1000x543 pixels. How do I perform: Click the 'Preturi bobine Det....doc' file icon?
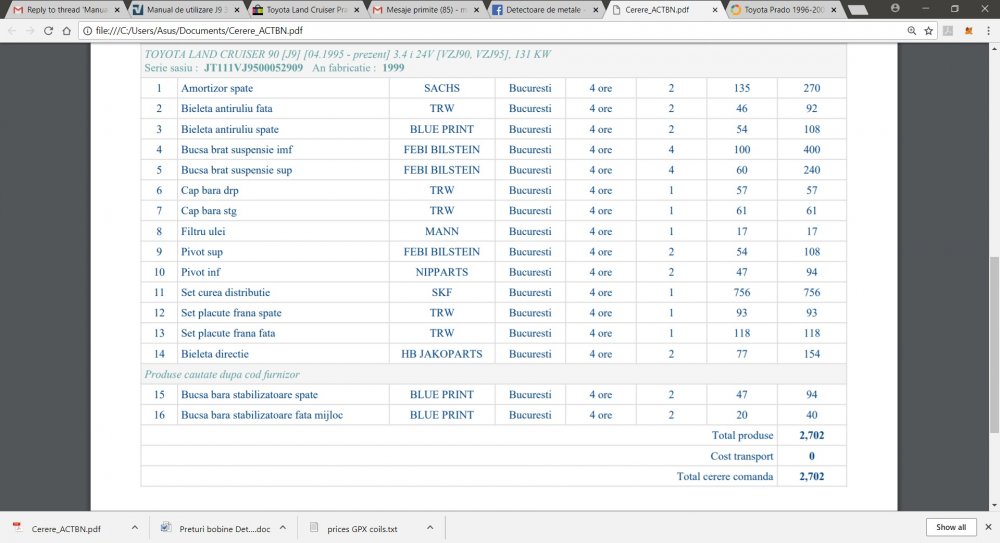tap(166, 528)
